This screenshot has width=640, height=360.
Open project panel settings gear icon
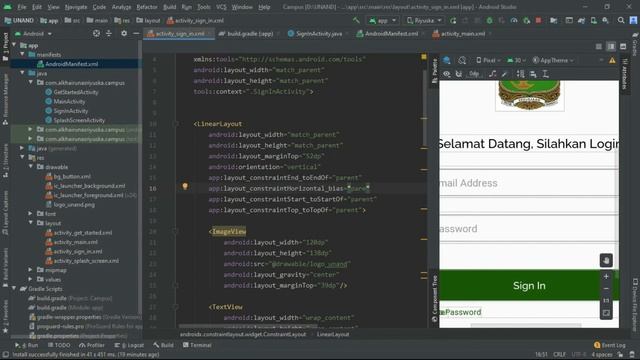click(124, 33)
